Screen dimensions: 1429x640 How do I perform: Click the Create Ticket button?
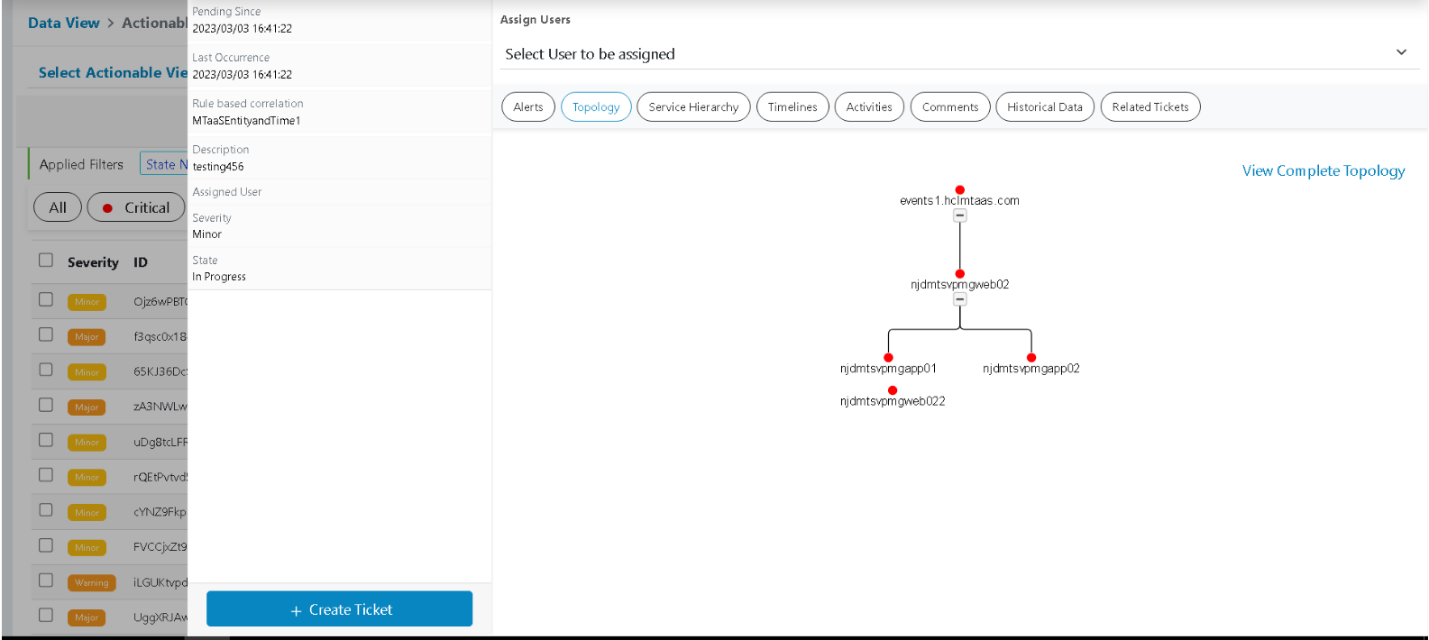point(339,608)
